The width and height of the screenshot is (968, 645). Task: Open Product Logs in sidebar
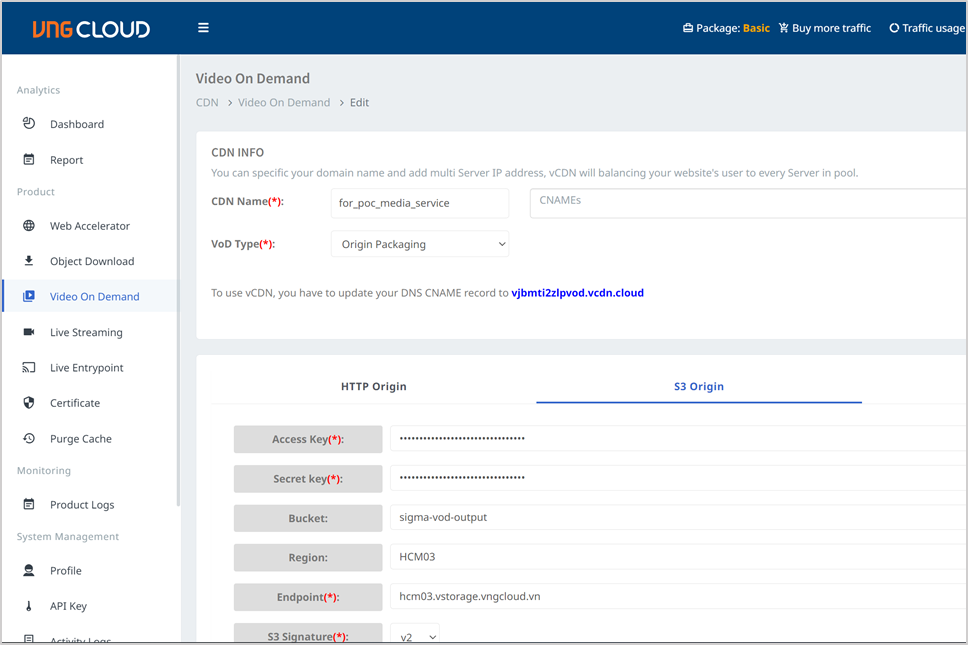pyautogui.click(x=82, y=505)
